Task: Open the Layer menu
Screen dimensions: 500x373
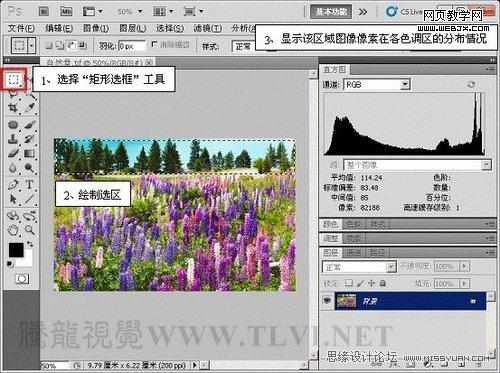Action: pyautogui.click(x=133, y=28)
